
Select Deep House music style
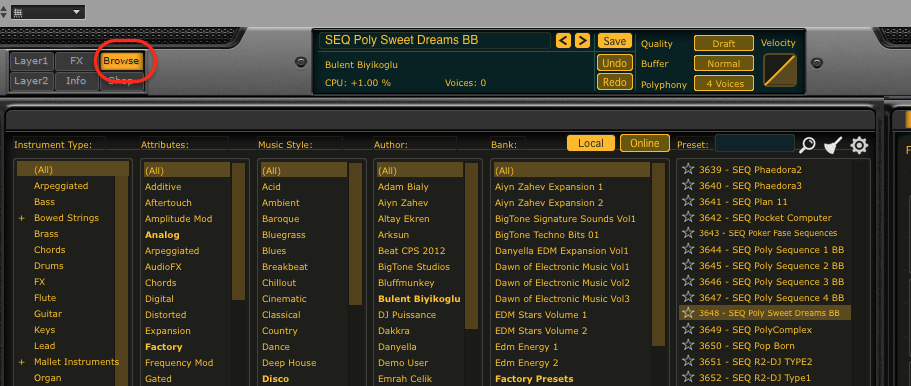click(289, 363)
